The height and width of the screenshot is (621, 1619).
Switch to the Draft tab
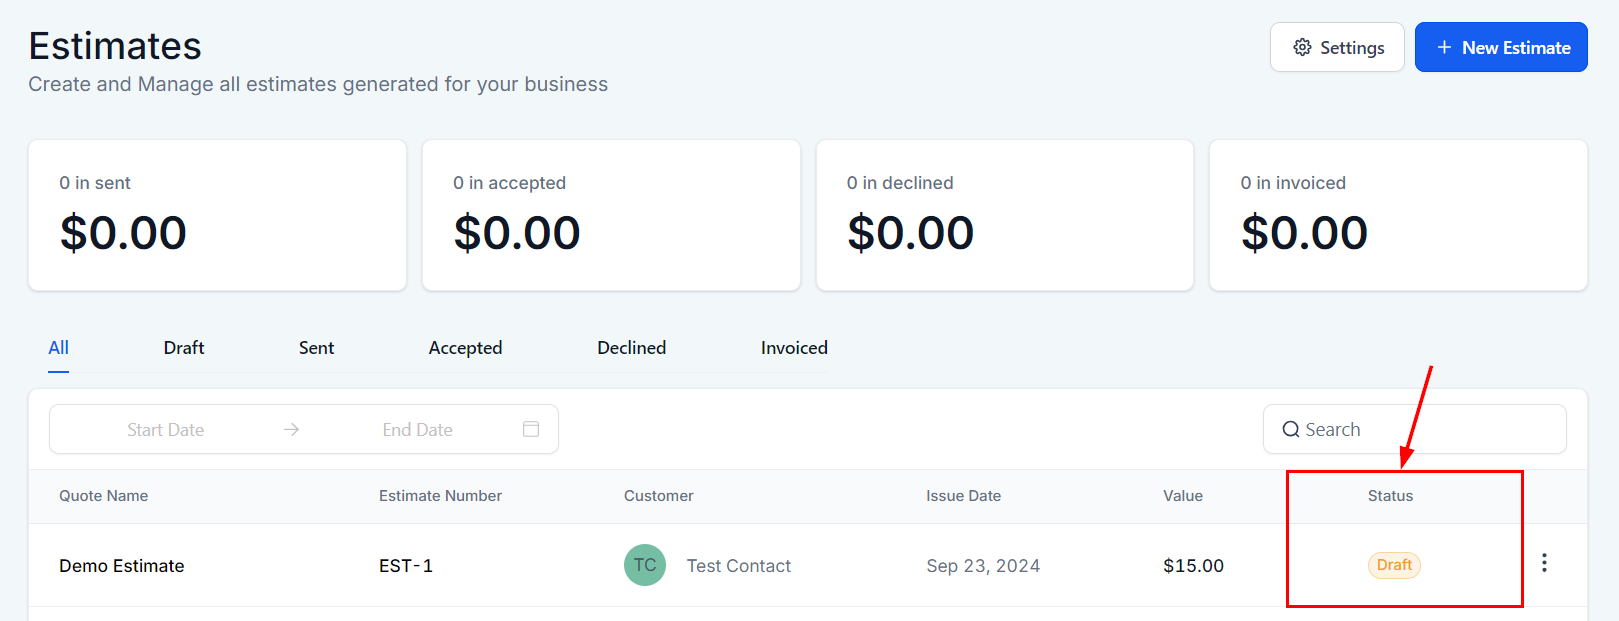(x=184, y=348)
